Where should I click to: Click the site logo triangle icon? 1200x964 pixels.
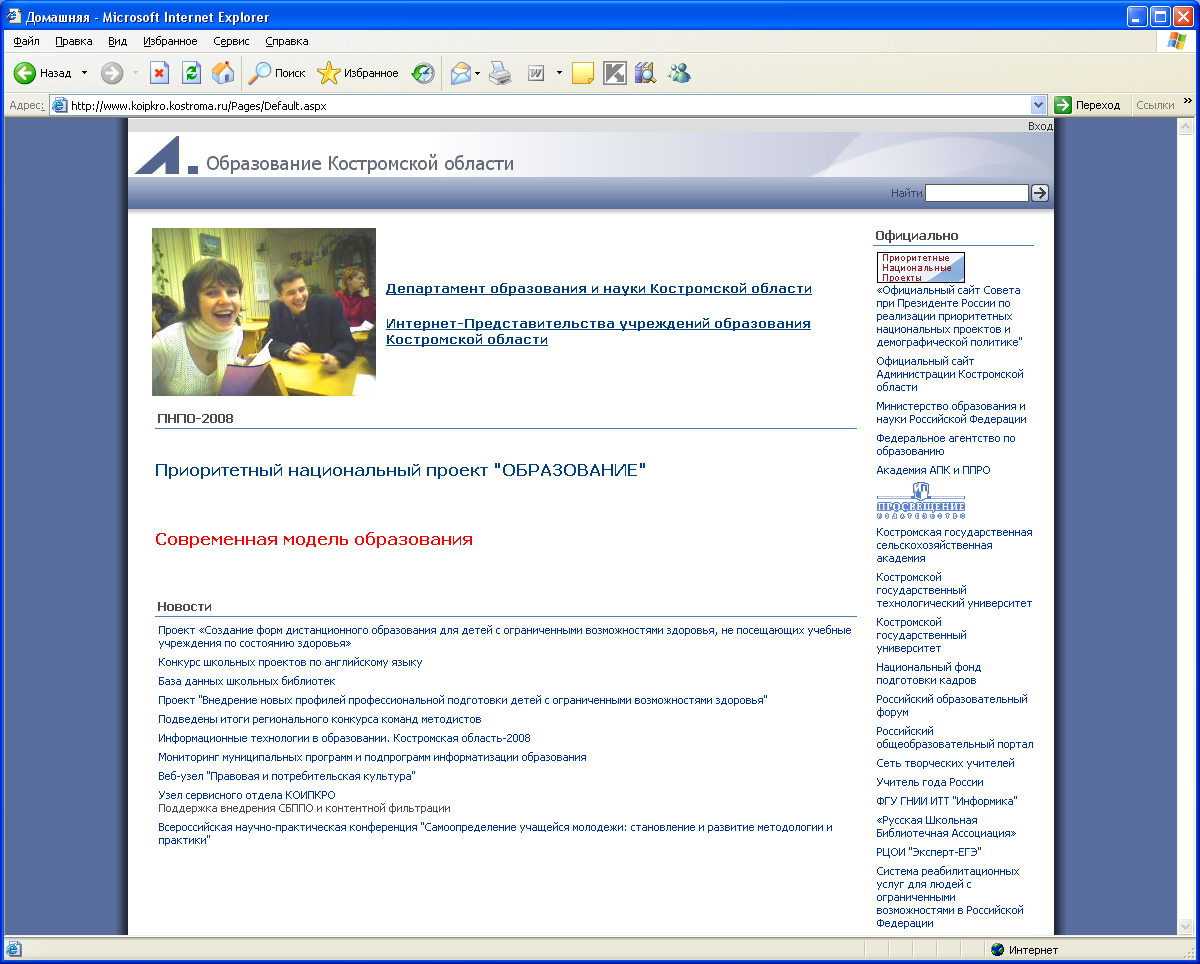tap(167, 156)
